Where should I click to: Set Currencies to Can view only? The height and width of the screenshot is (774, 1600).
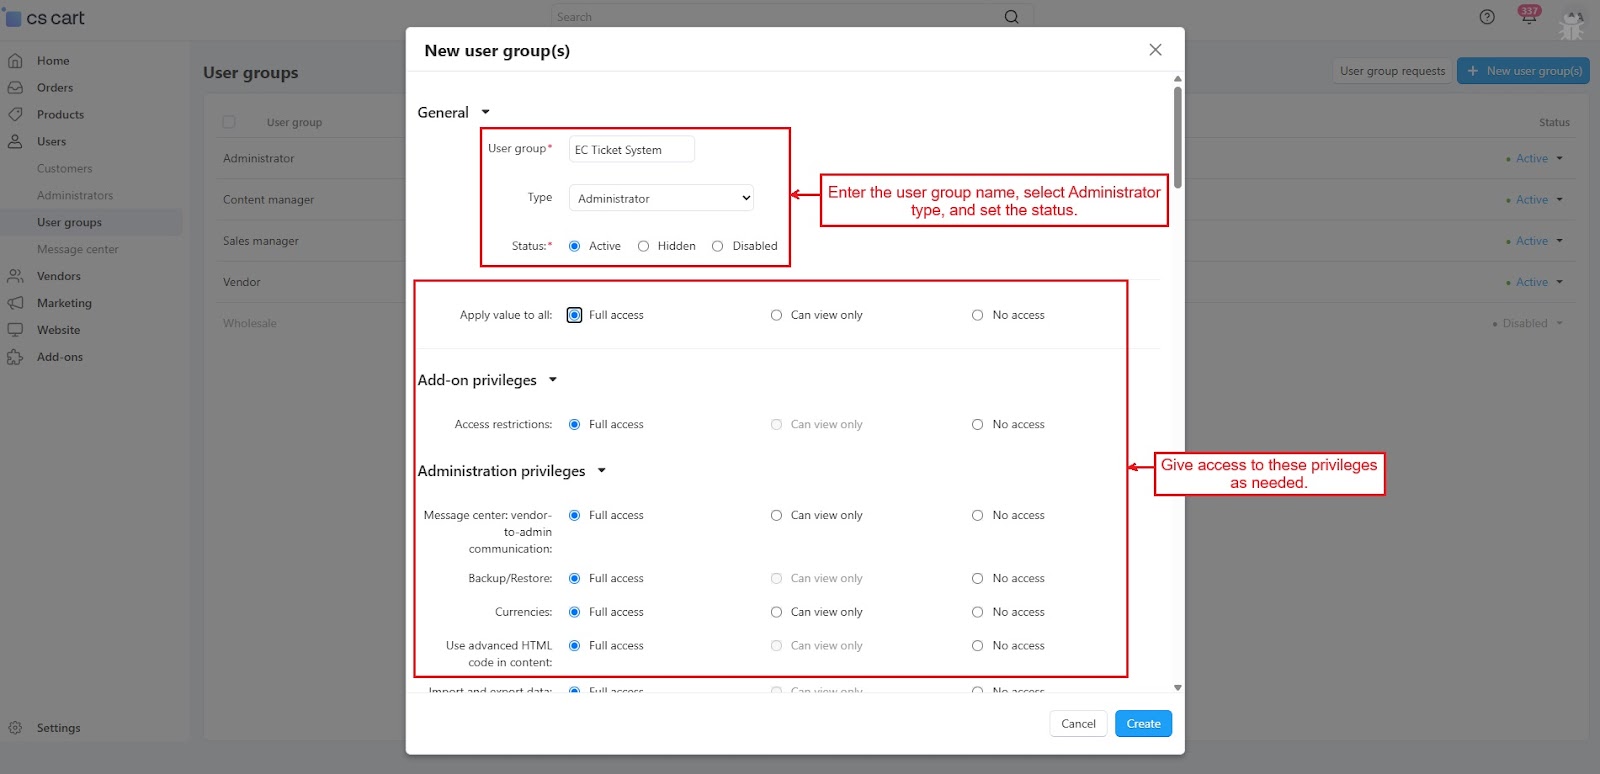(776, 612)
